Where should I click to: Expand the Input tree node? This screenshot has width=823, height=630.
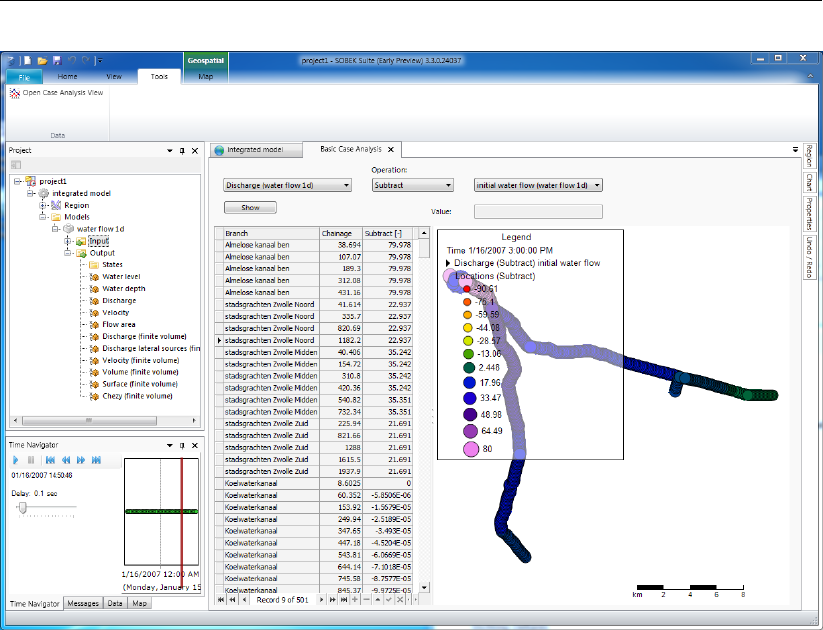click(x=67, y=241)
